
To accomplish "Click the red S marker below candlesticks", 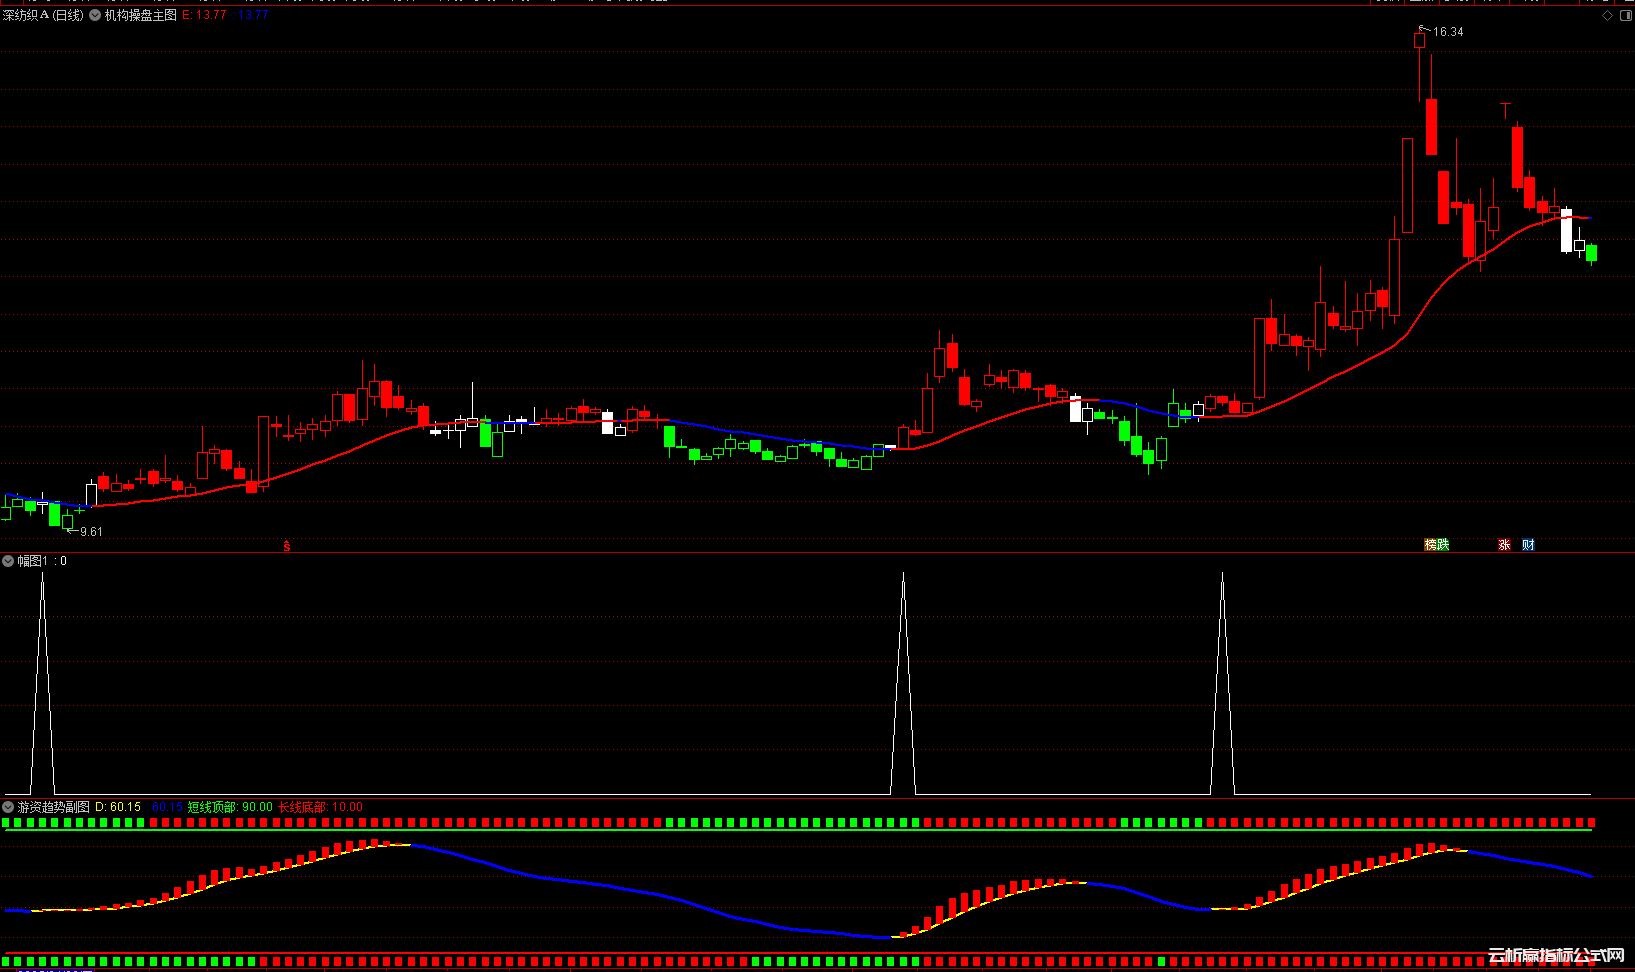I will point(287,545).
